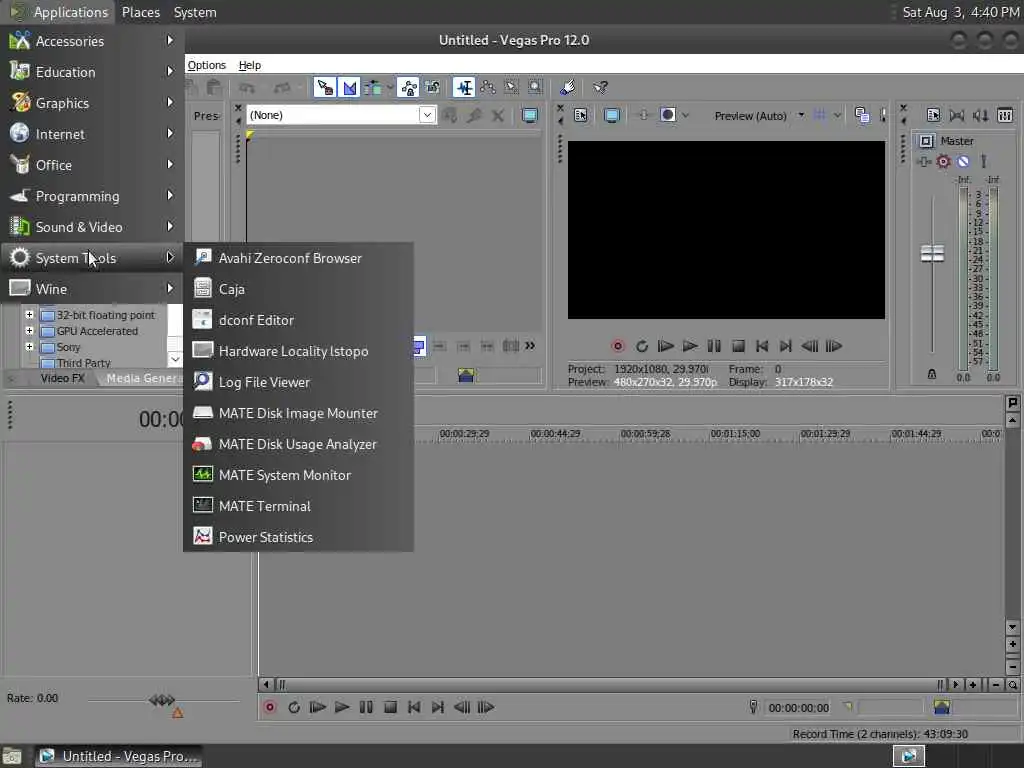Open Places menu in top panel
Image resolution: width=1024 pixels, height=768 pixels.
140,12
